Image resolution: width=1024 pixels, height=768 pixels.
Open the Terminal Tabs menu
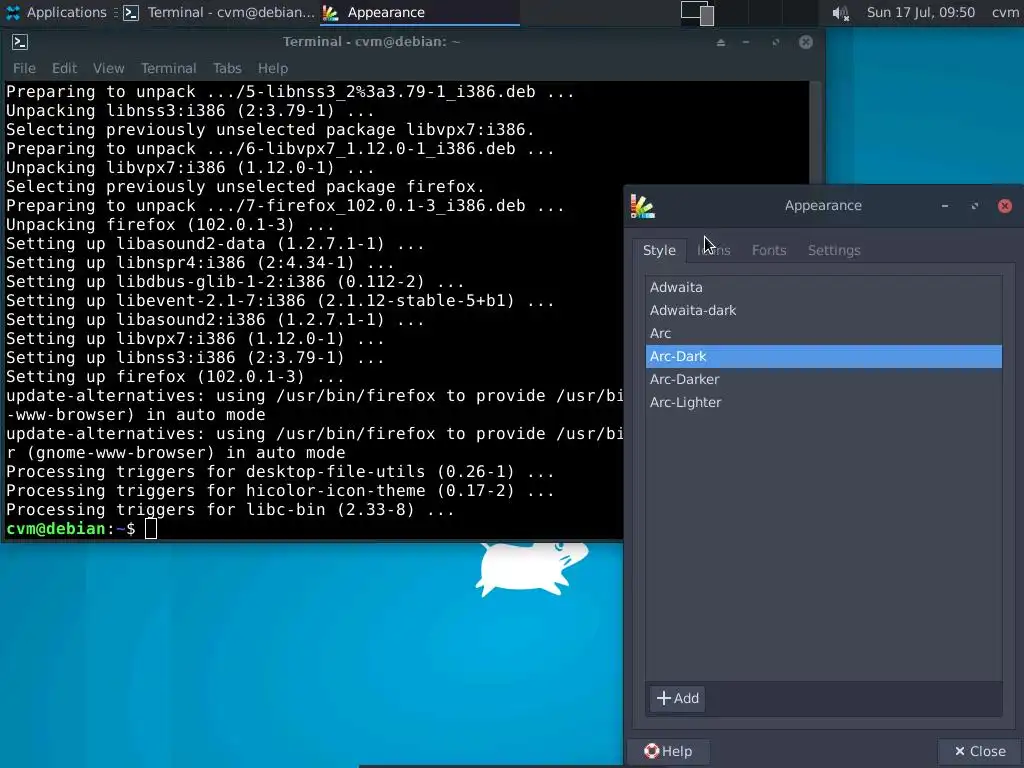coord(227,68)
